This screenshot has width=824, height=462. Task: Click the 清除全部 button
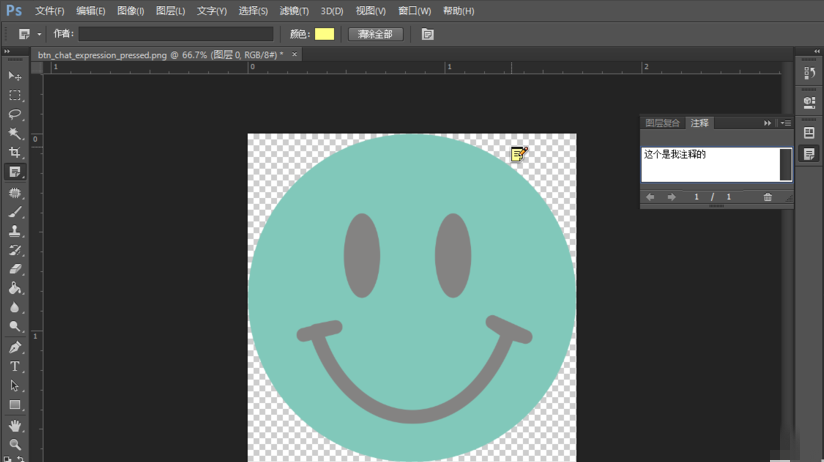coord(375,34)
